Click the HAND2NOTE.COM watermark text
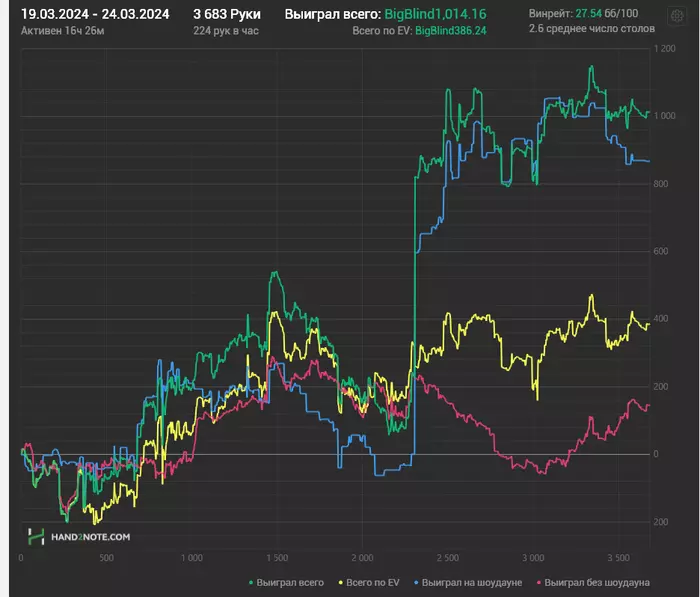Image resolution: width=700 pixels, height=597 pixels. pyautogui.click(x=91, y=537)
